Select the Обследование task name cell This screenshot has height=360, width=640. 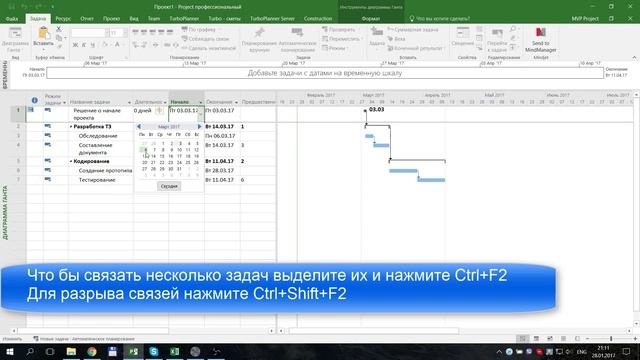pyautogui.click(x=100, y=136)
